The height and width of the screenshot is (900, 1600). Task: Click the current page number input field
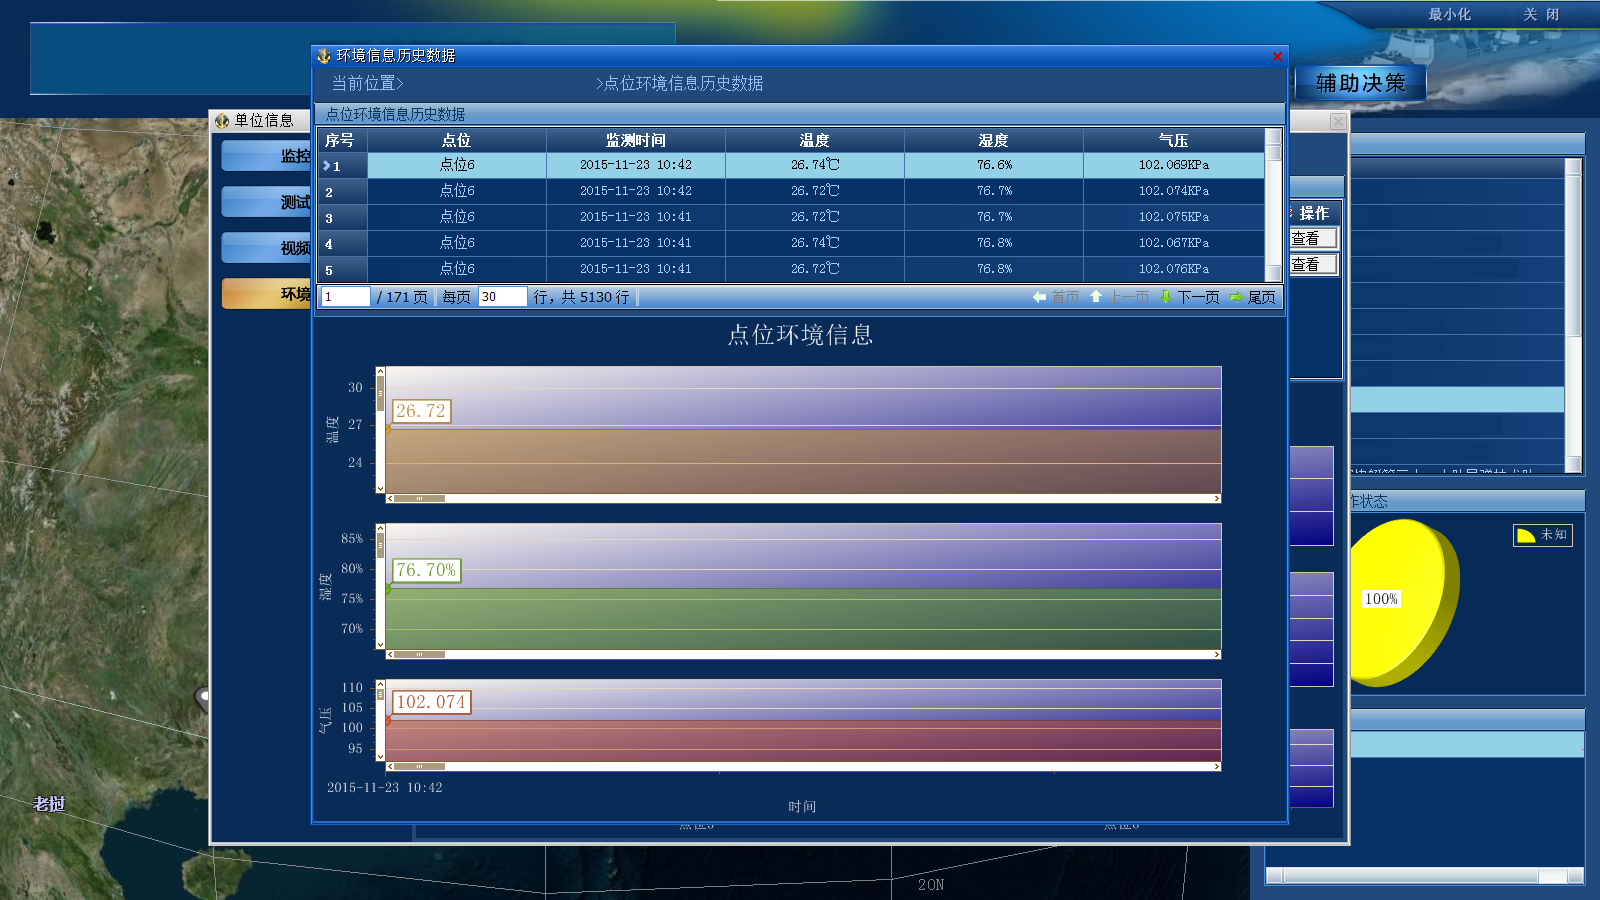pos(345,297)
